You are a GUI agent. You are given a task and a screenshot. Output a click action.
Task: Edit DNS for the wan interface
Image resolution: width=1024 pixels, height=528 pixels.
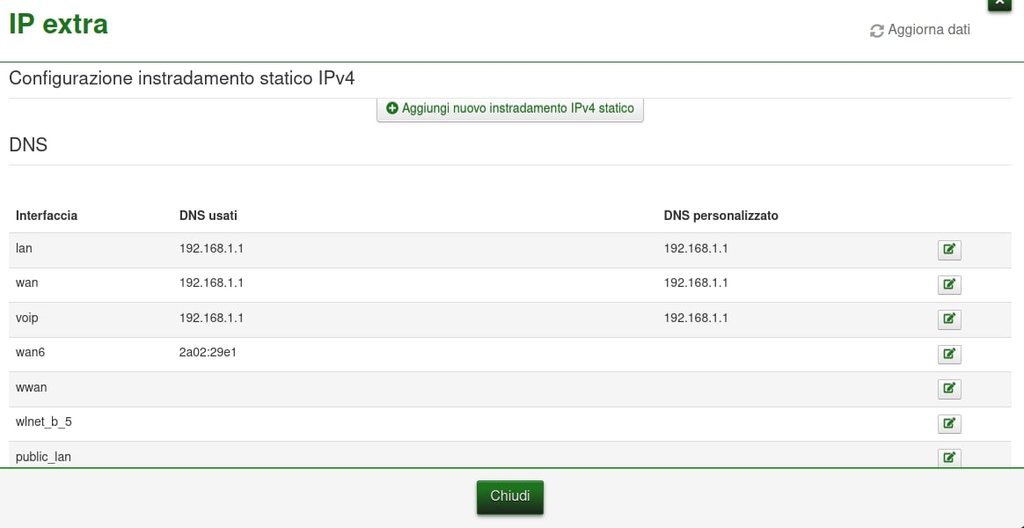click(949, 285)
